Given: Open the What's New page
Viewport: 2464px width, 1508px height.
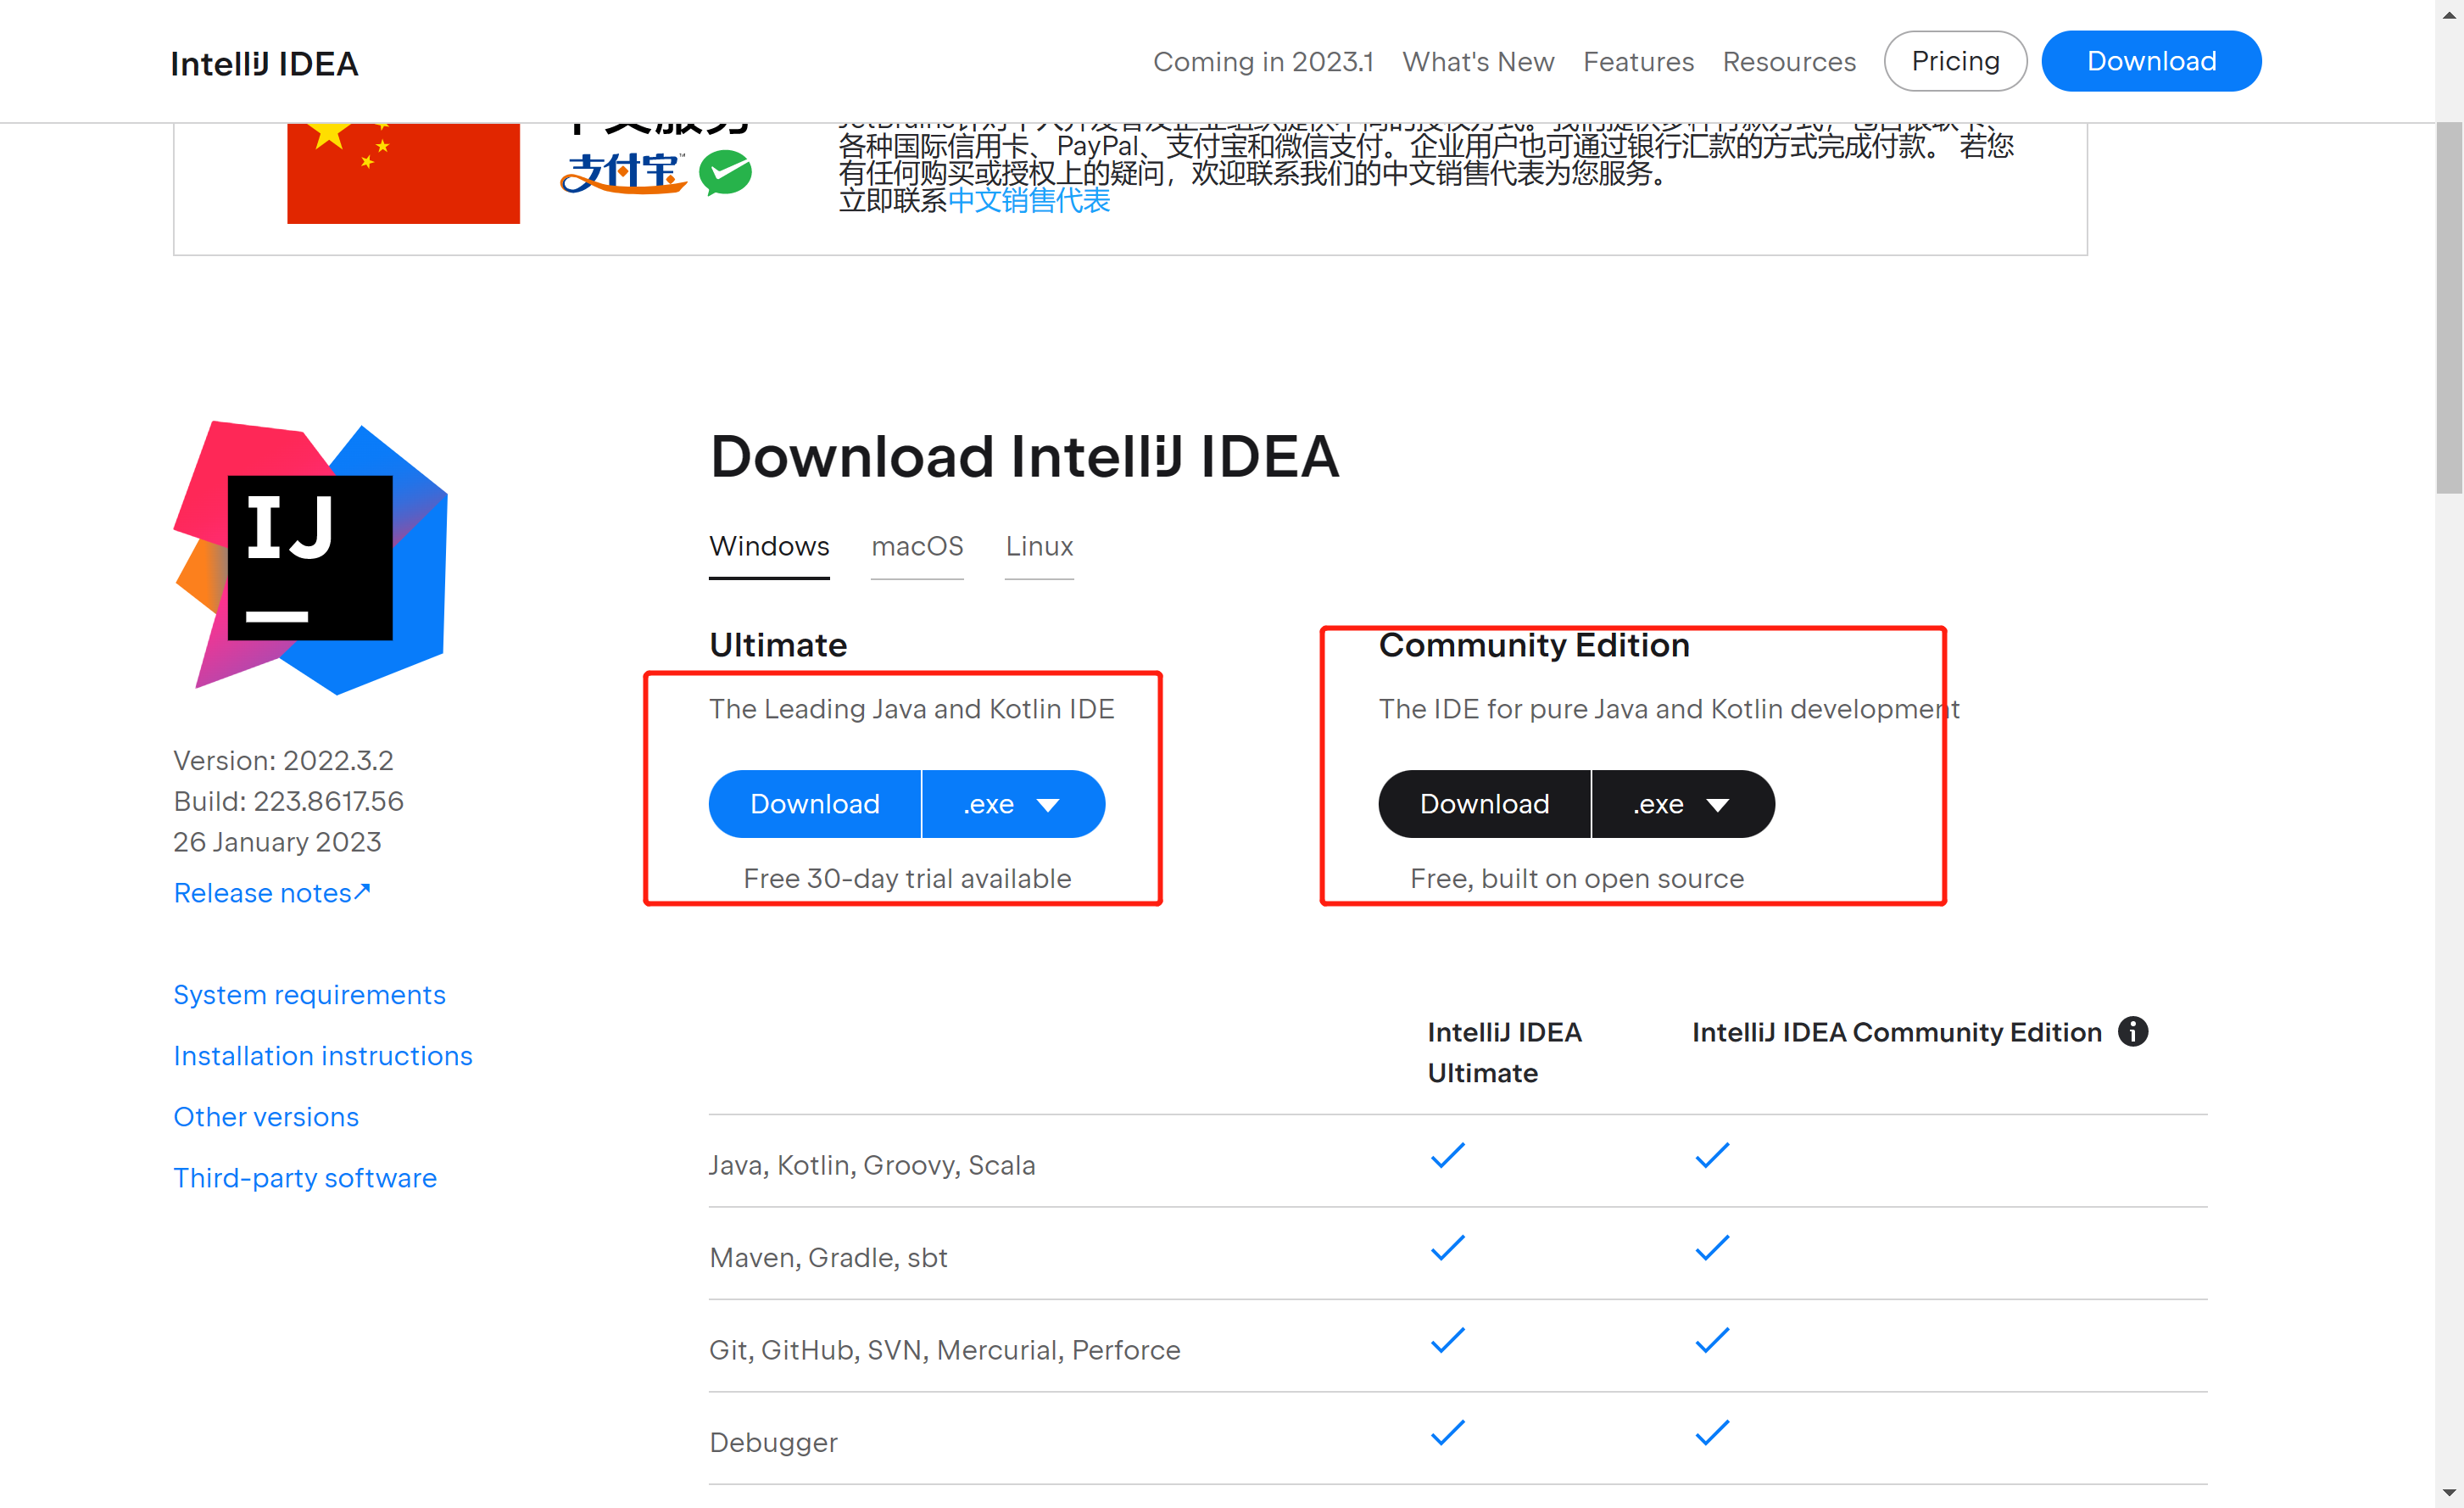Looking at the screenshot, I should click(x=1478, y=61).
